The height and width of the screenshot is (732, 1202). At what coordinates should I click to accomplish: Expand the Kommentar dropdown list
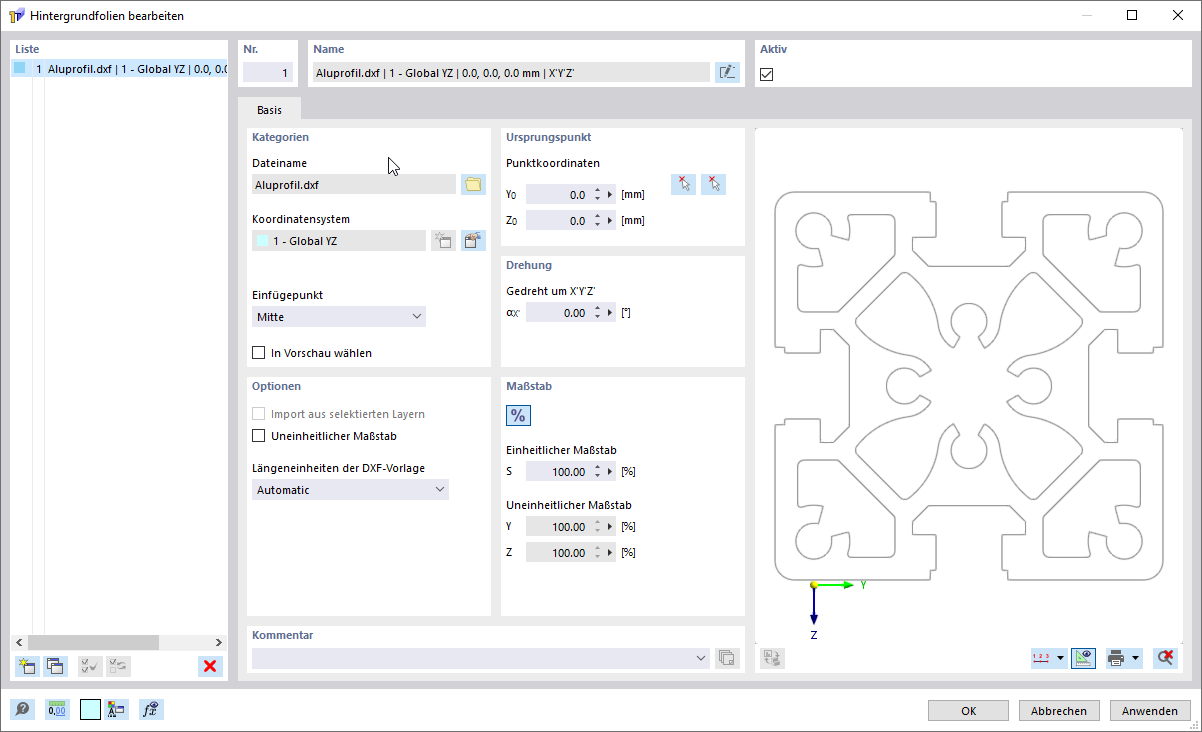point(699,659)
